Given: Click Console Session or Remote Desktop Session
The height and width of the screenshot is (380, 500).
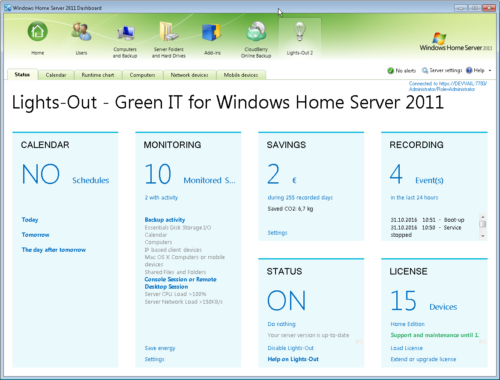Looking at the screenshot, I should point(180,283).
